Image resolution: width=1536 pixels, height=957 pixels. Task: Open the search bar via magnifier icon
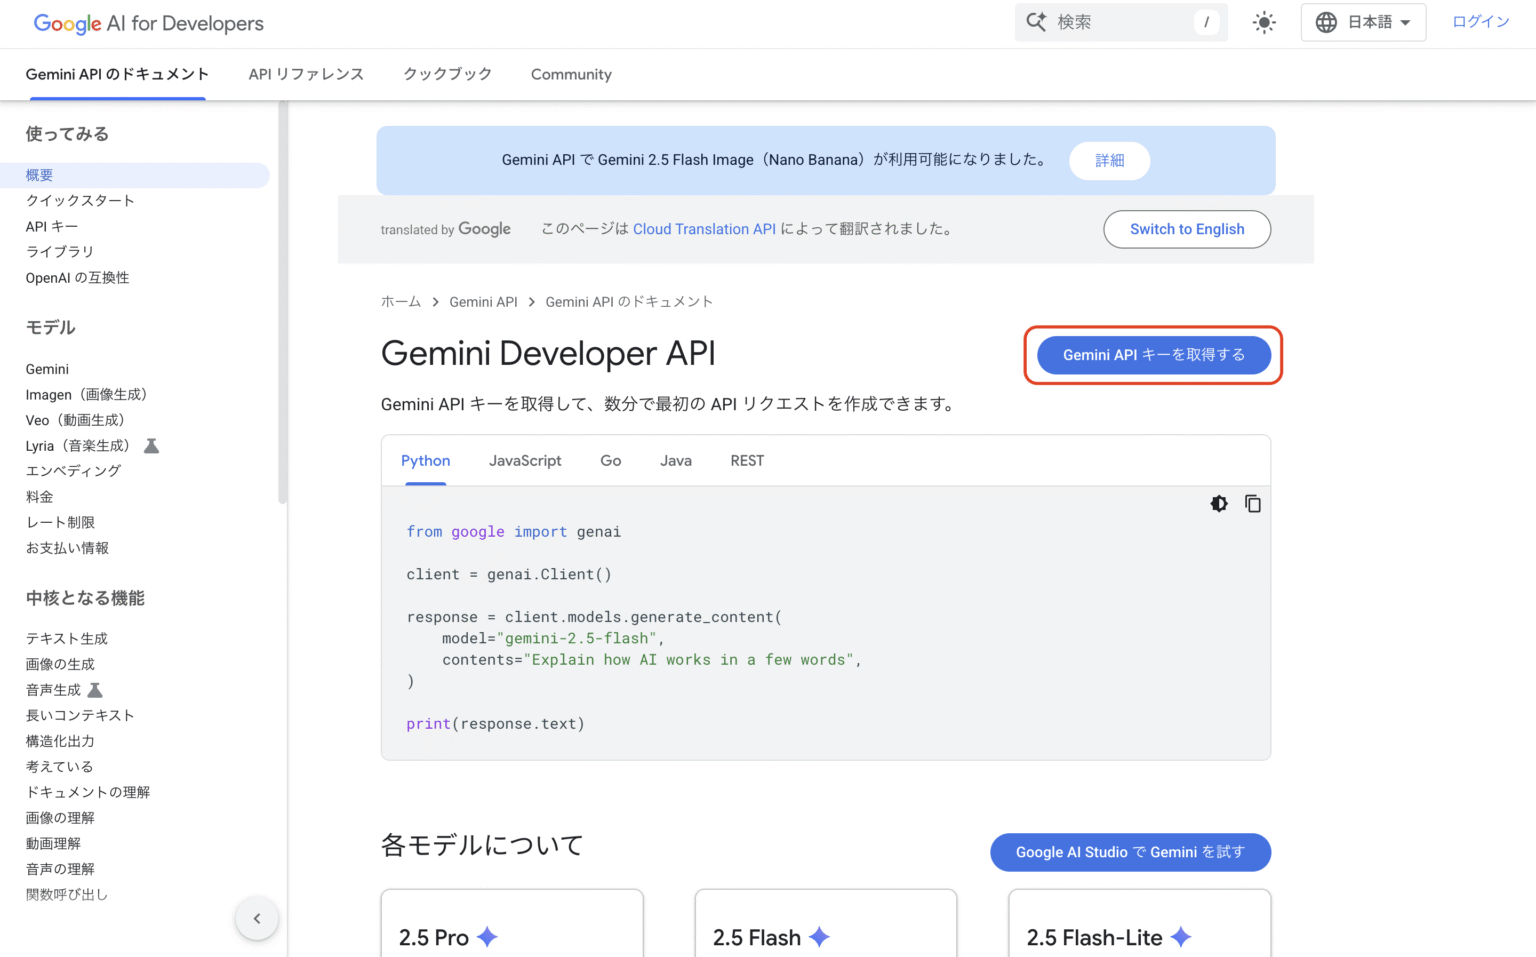coord(1036,21)
